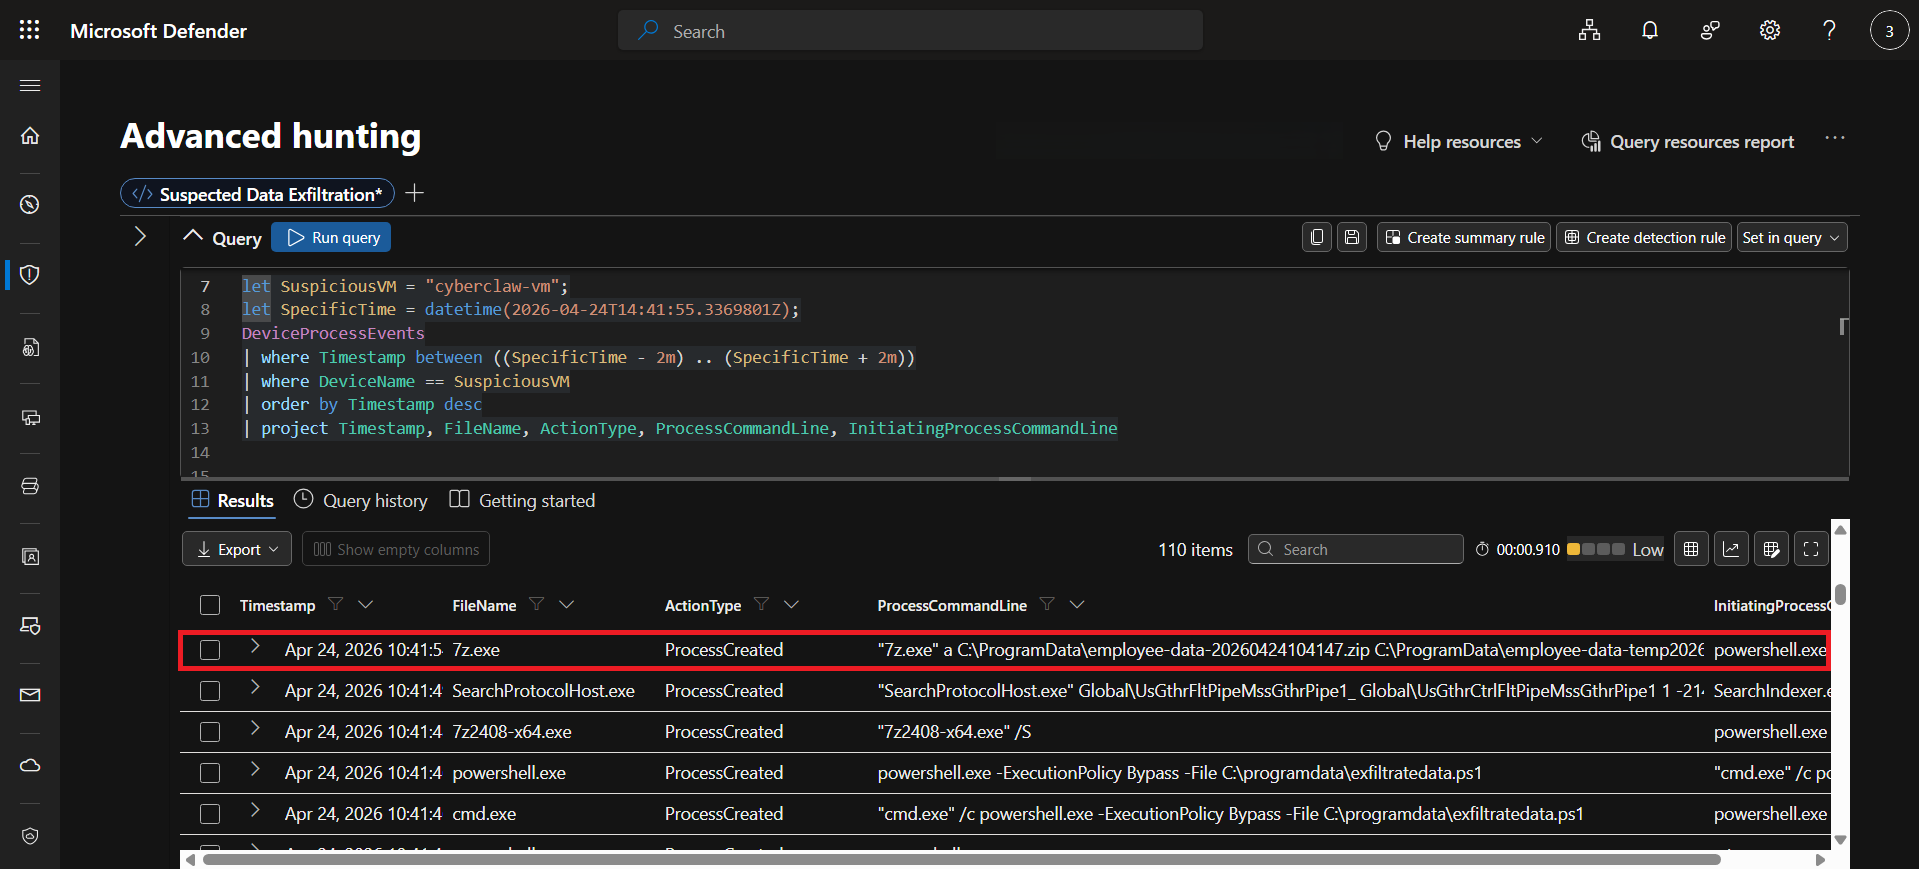Screen dimensions: 1919x869
Task: Open the Export dropdown
Action: [x=237, y=549]
